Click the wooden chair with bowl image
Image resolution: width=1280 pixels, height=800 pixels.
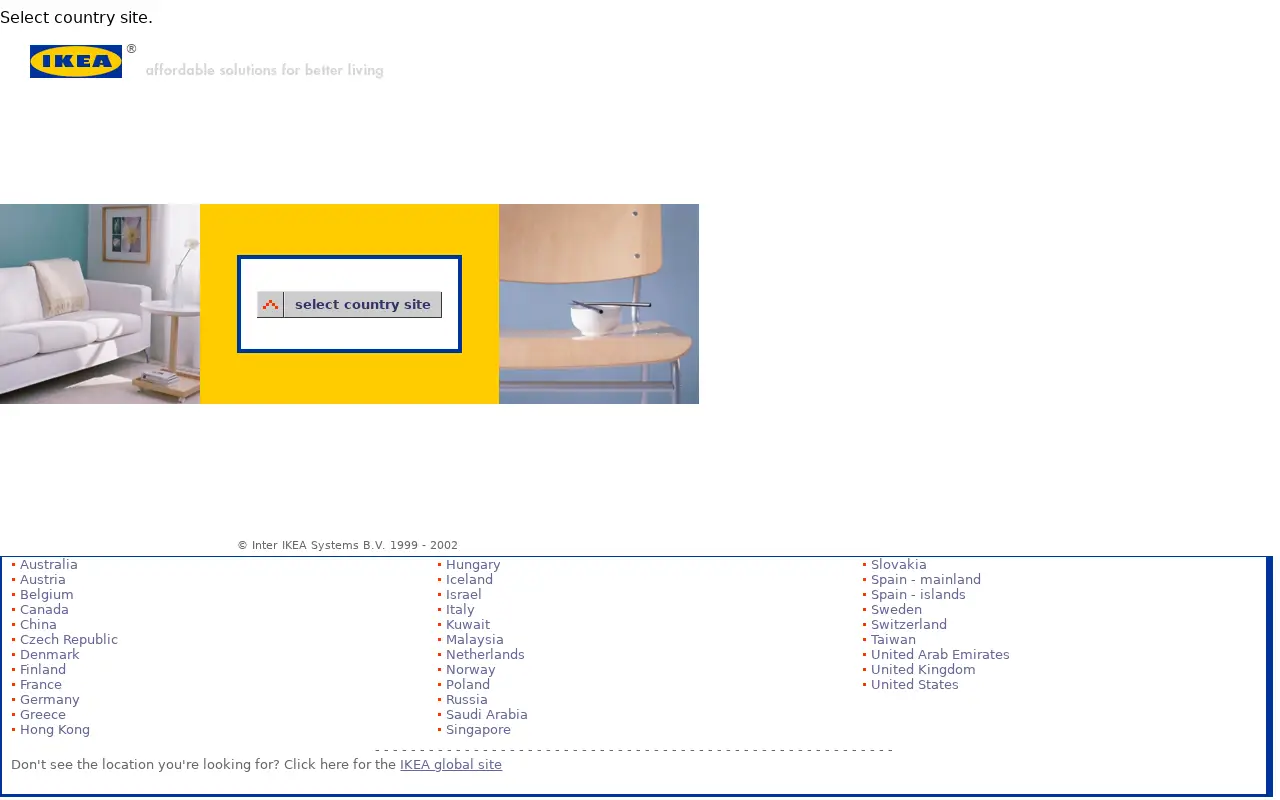click(x=599, y=304)
